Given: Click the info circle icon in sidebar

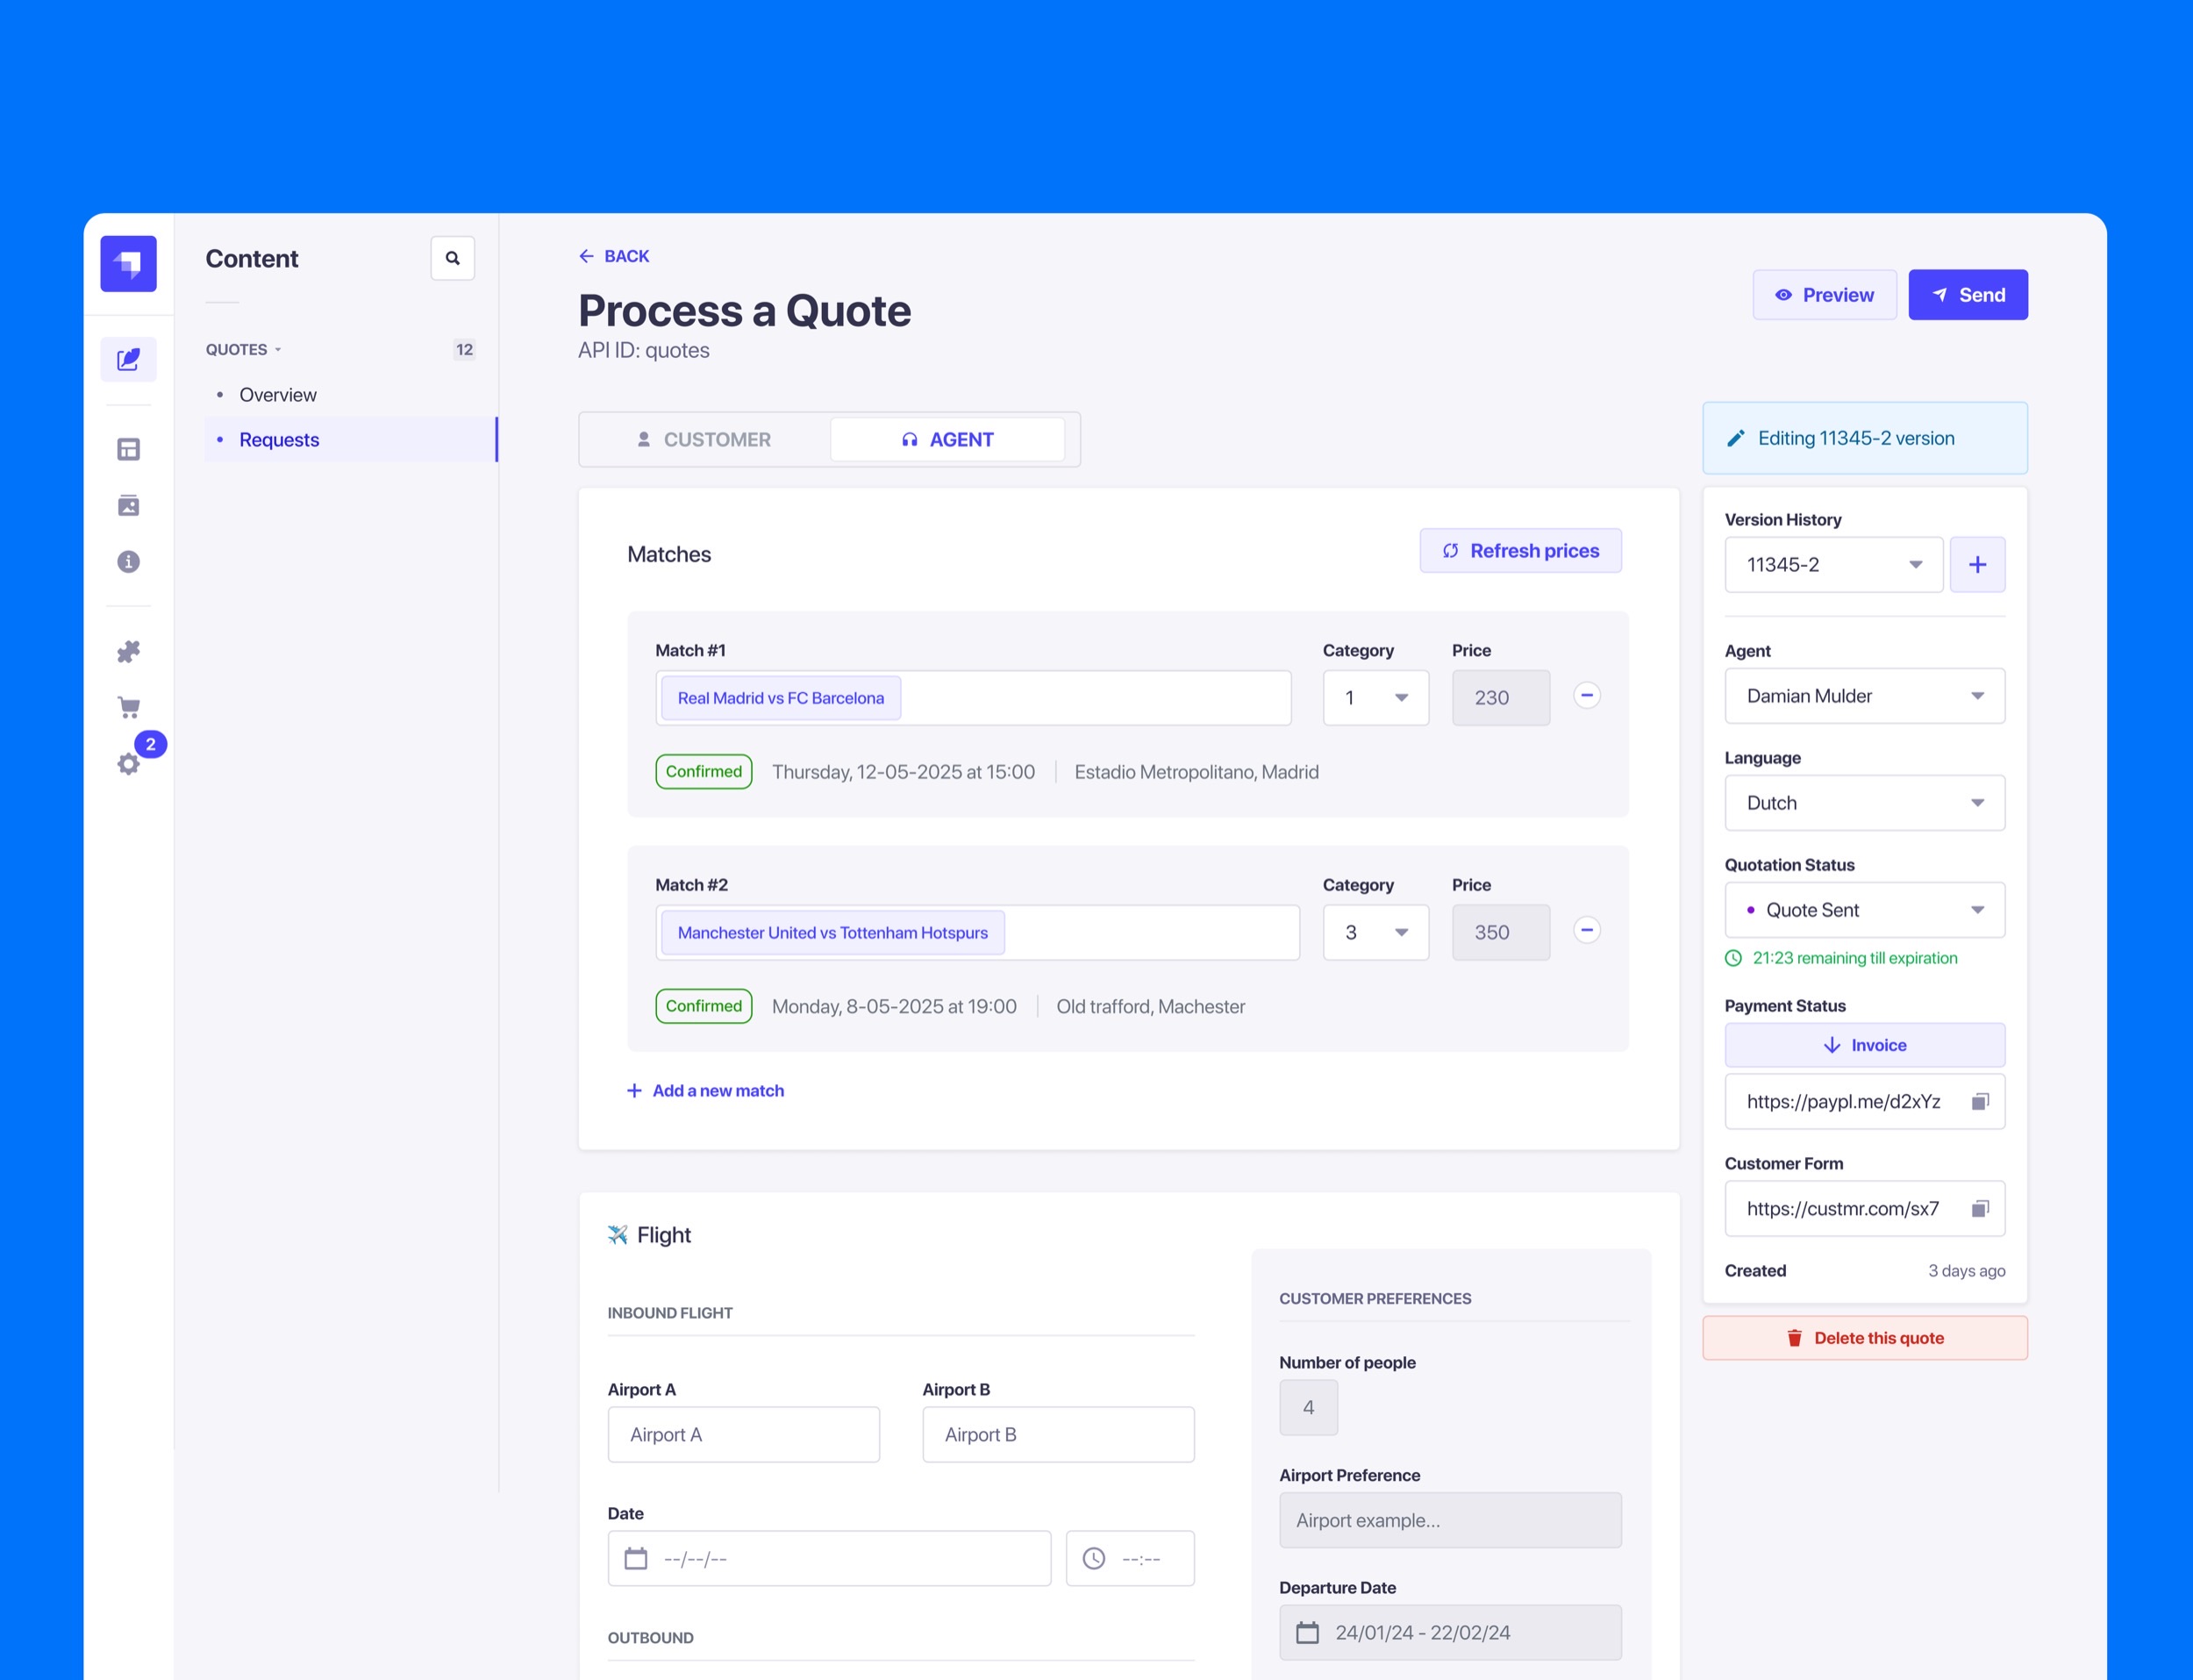Looking at the screenshot, I should point(128,562).
